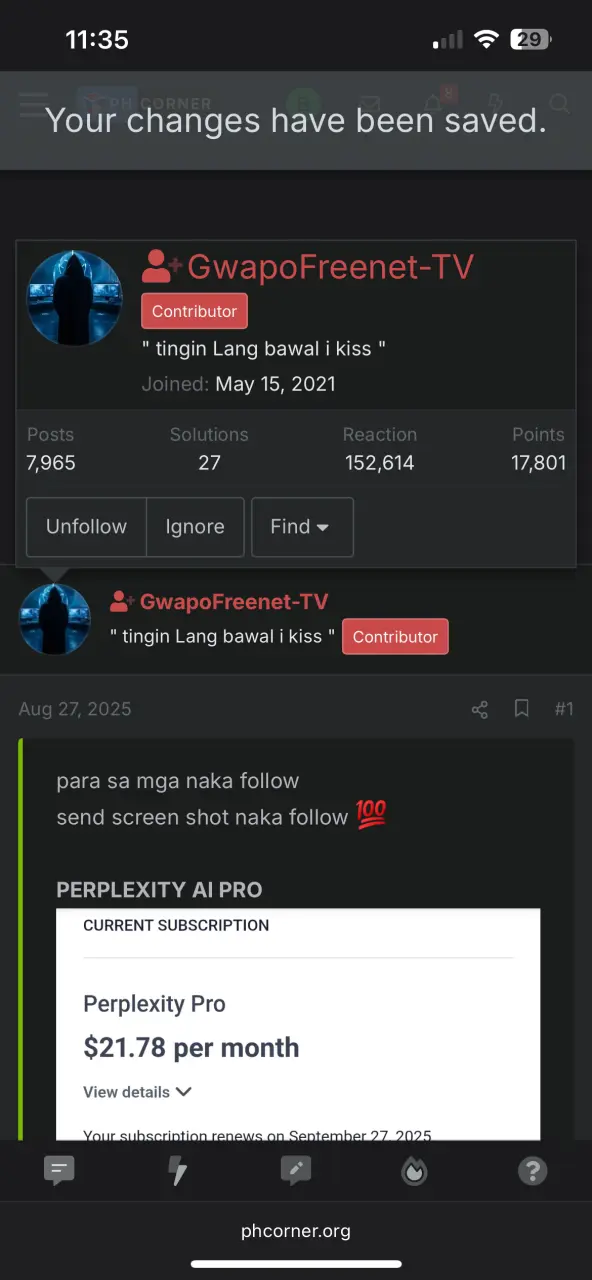Viewport: 592px width, 1280px height.
Task: Click the Aug 27, 2025 post date
Action: [x=75, y=709]
